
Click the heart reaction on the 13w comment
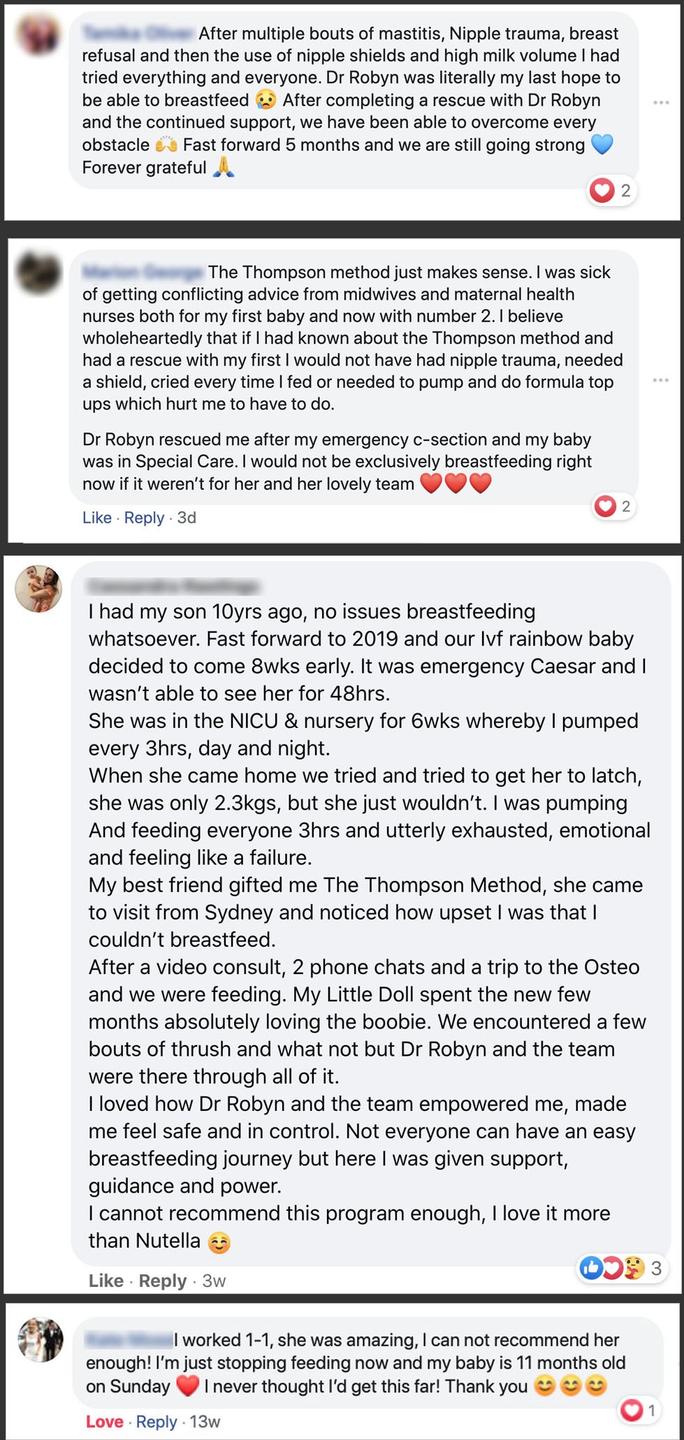631,1410
